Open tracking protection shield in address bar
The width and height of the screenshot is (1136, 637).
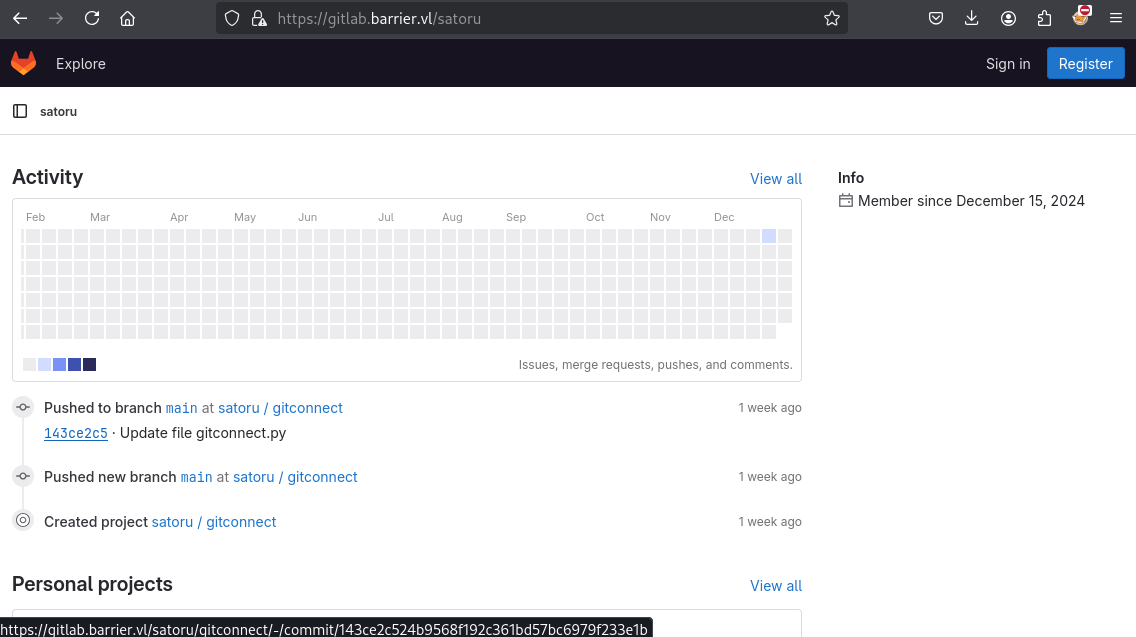[x=232, y=18]
